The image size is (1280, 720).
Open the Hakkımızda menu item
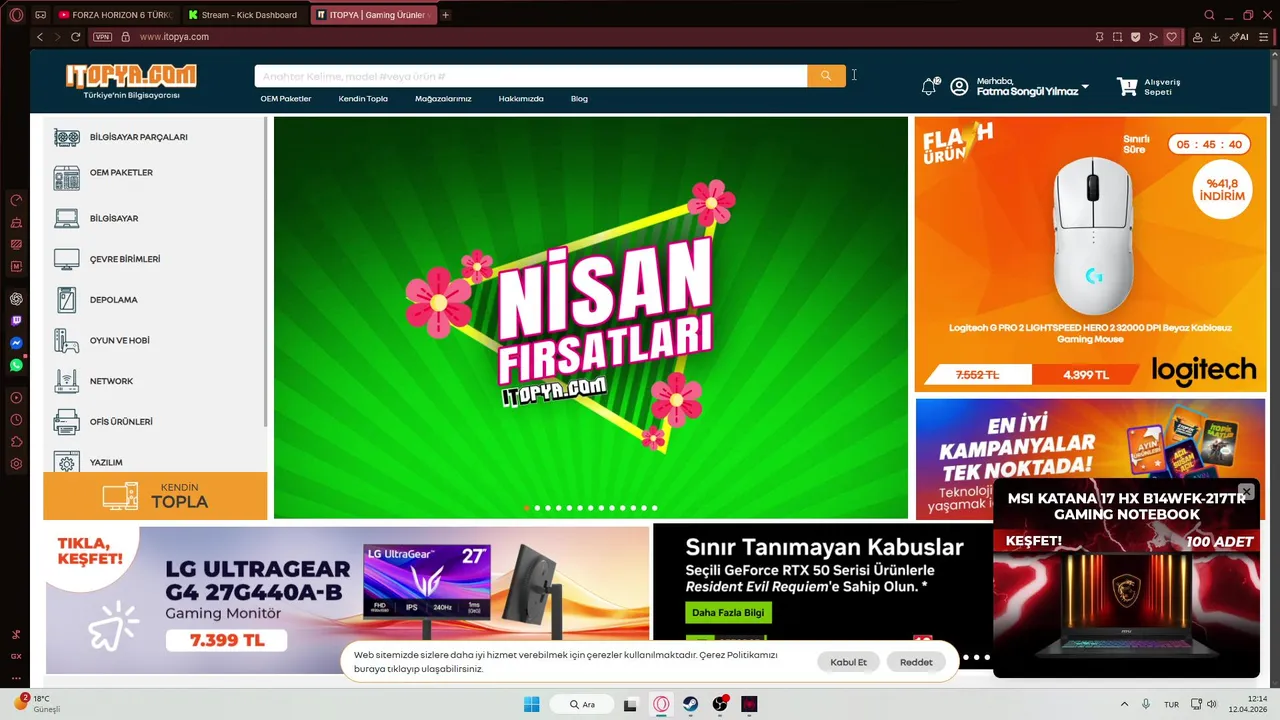coord(521,99)
